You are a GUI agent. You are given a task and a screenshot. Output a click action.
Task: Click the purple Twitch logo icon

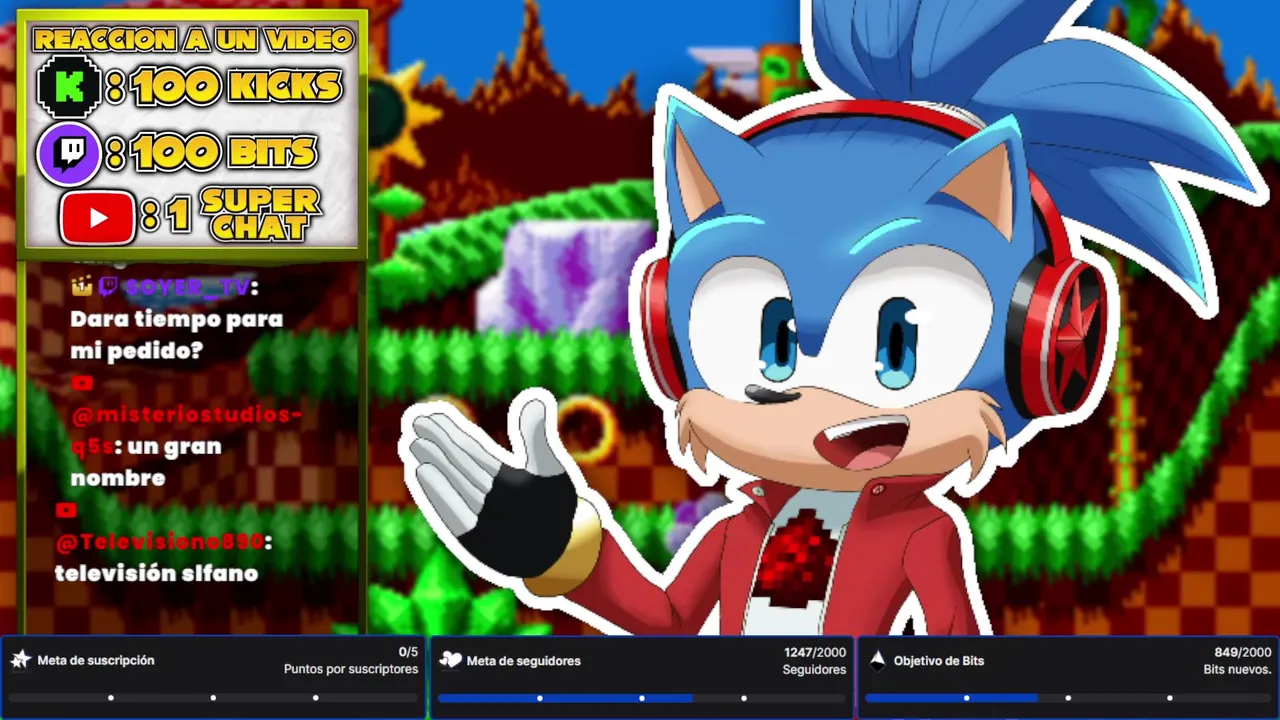click(x=68, y=154)
